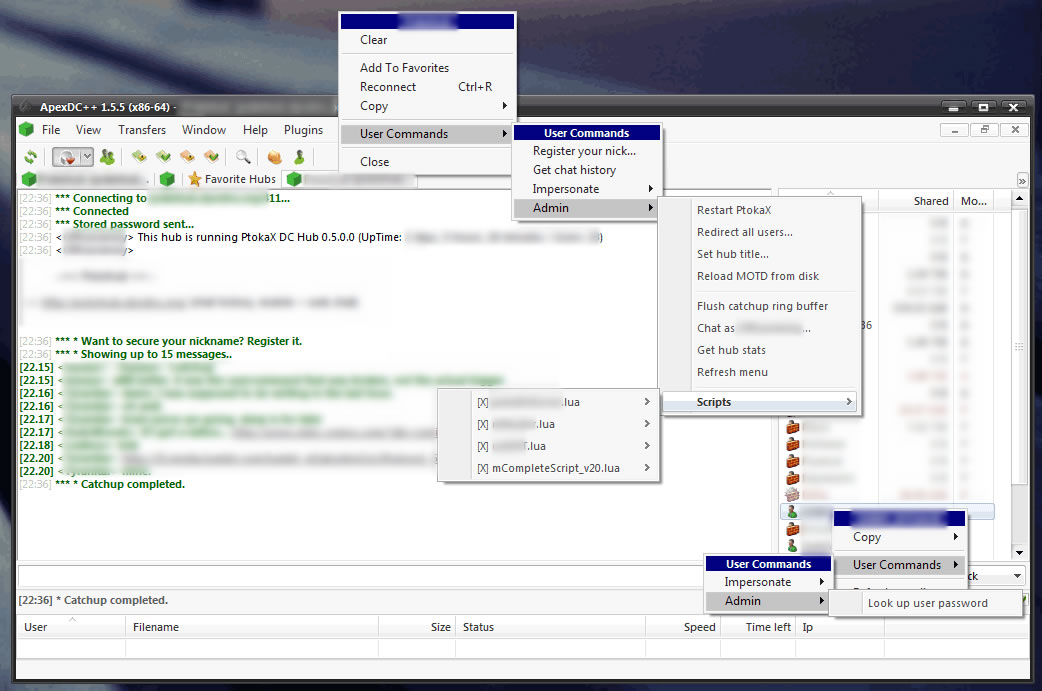This screenshot has width=1042, height=691.
Task: Open the Transfers menu
Action: [x=142, y=130]
